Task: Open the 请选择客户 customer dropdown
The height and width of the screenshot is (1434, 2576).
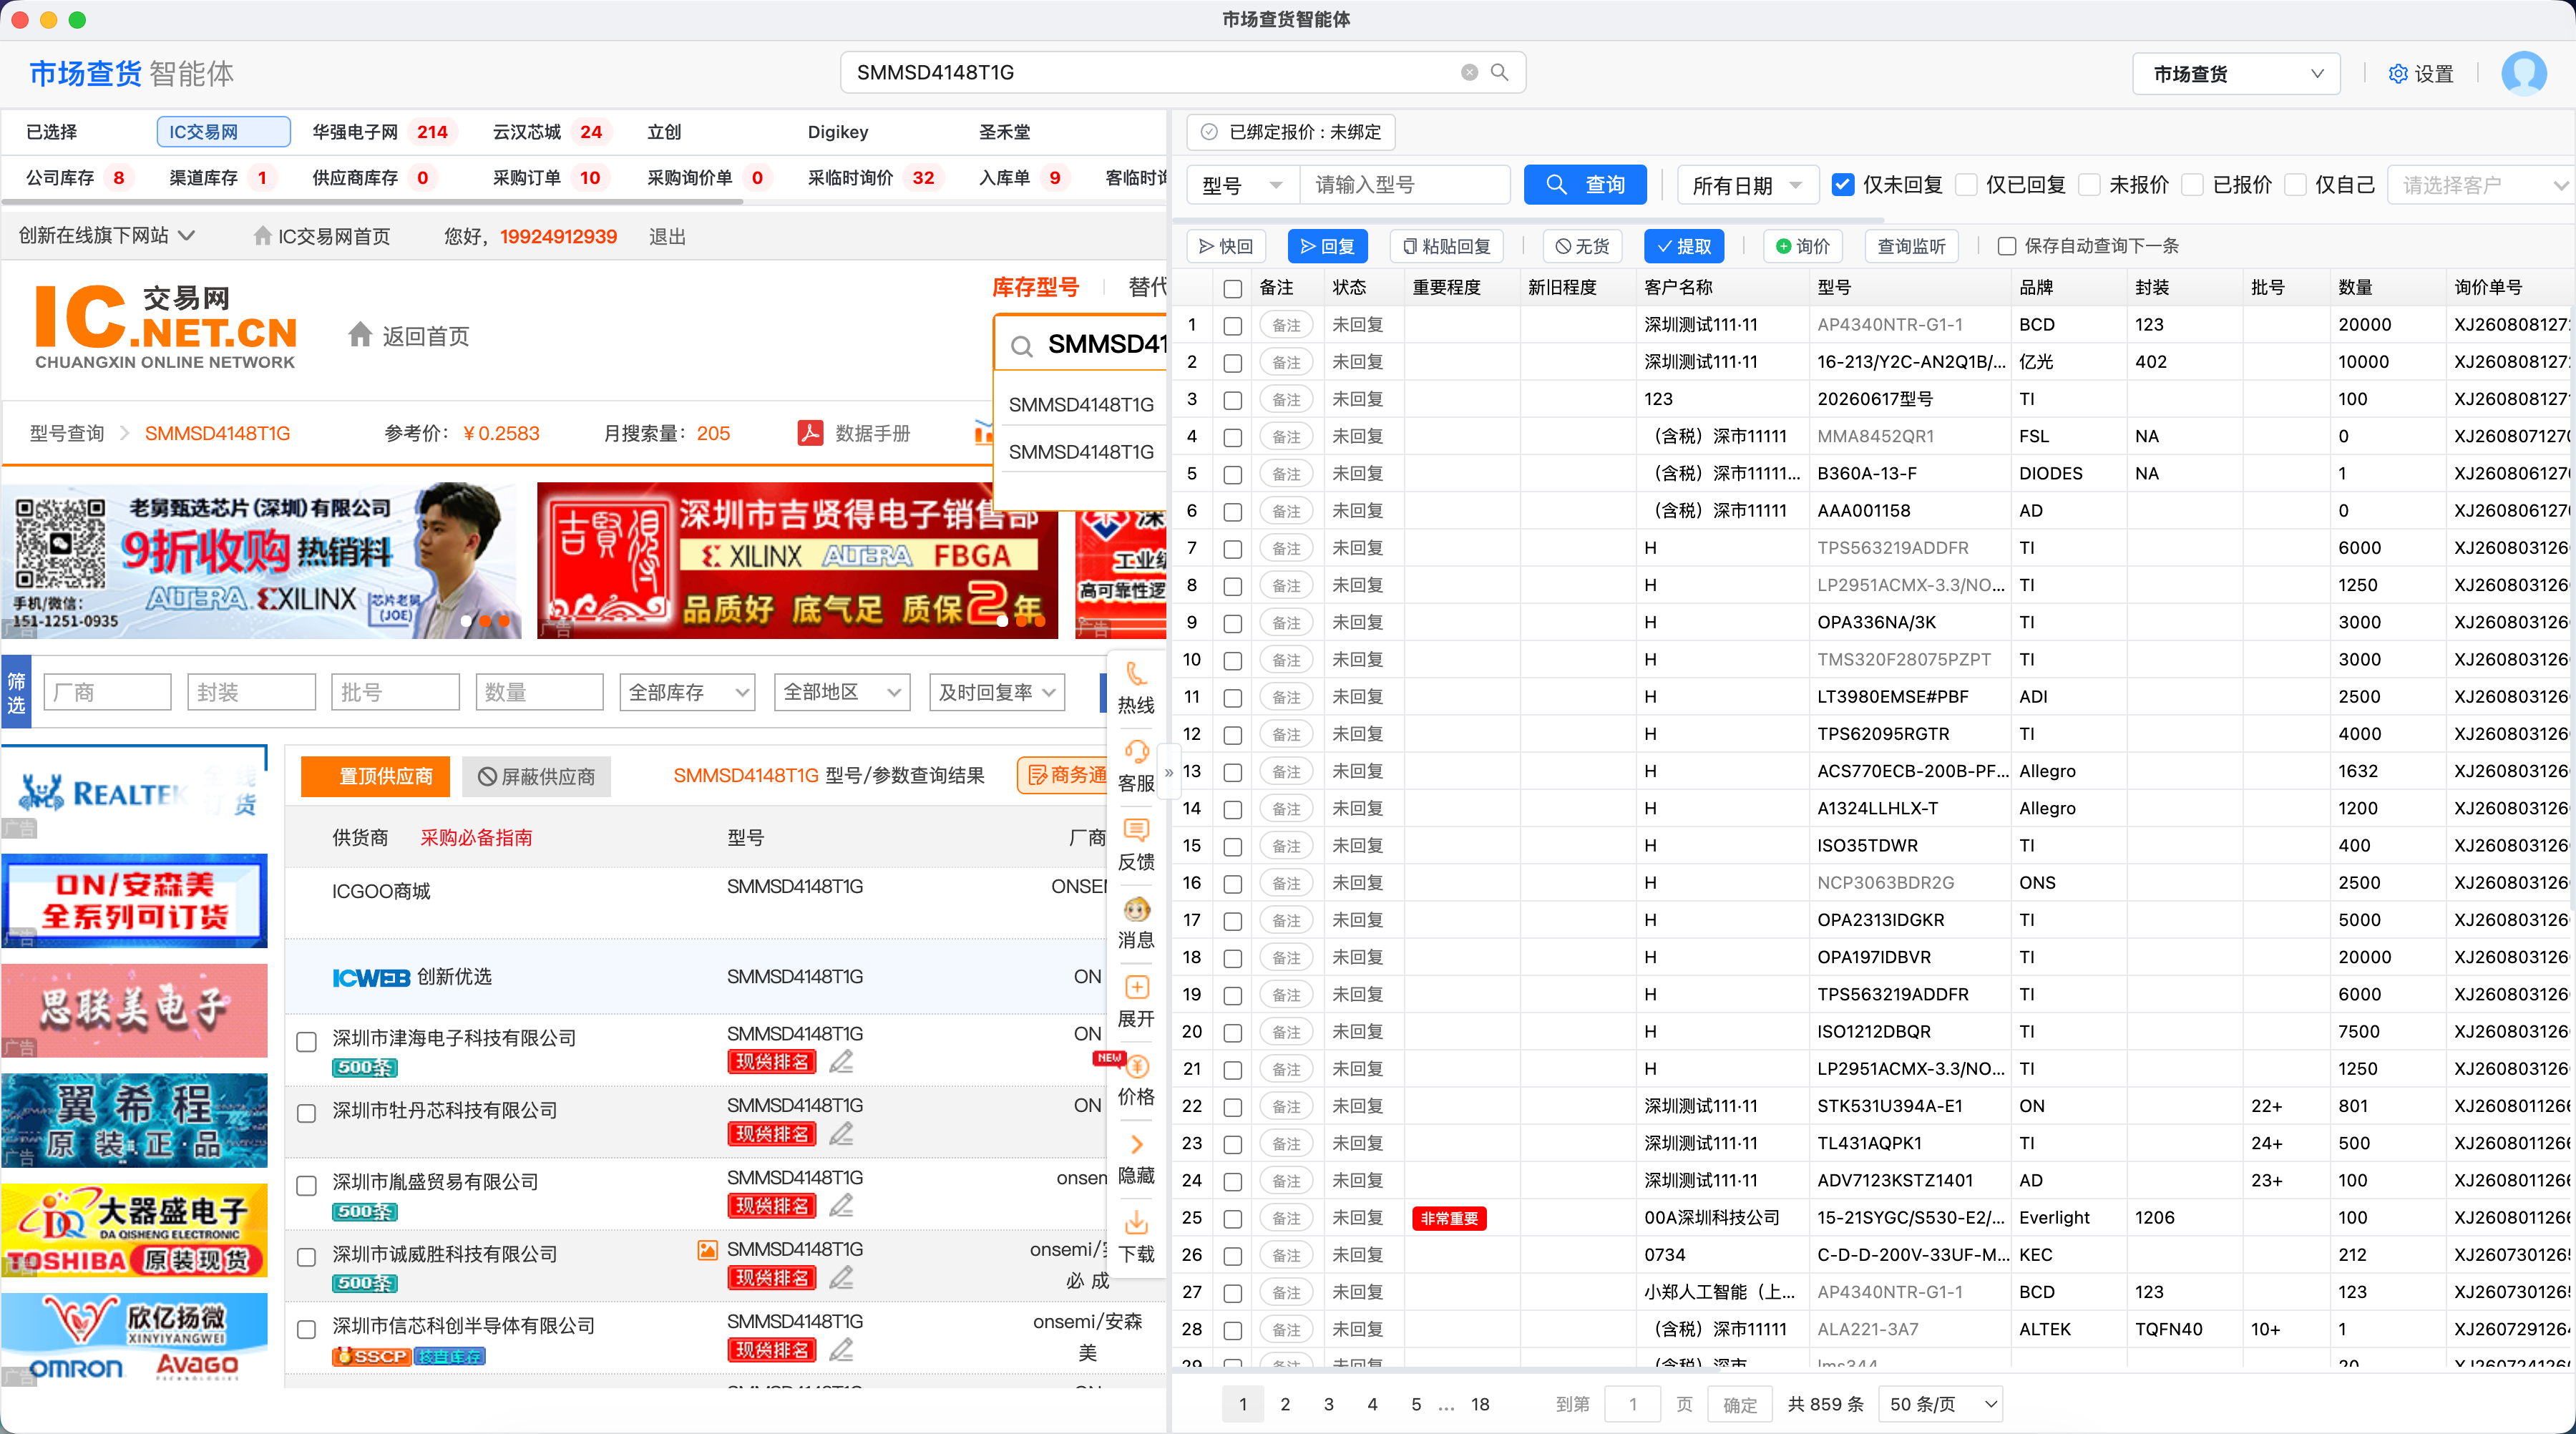Action: (x=2481, y=185)
